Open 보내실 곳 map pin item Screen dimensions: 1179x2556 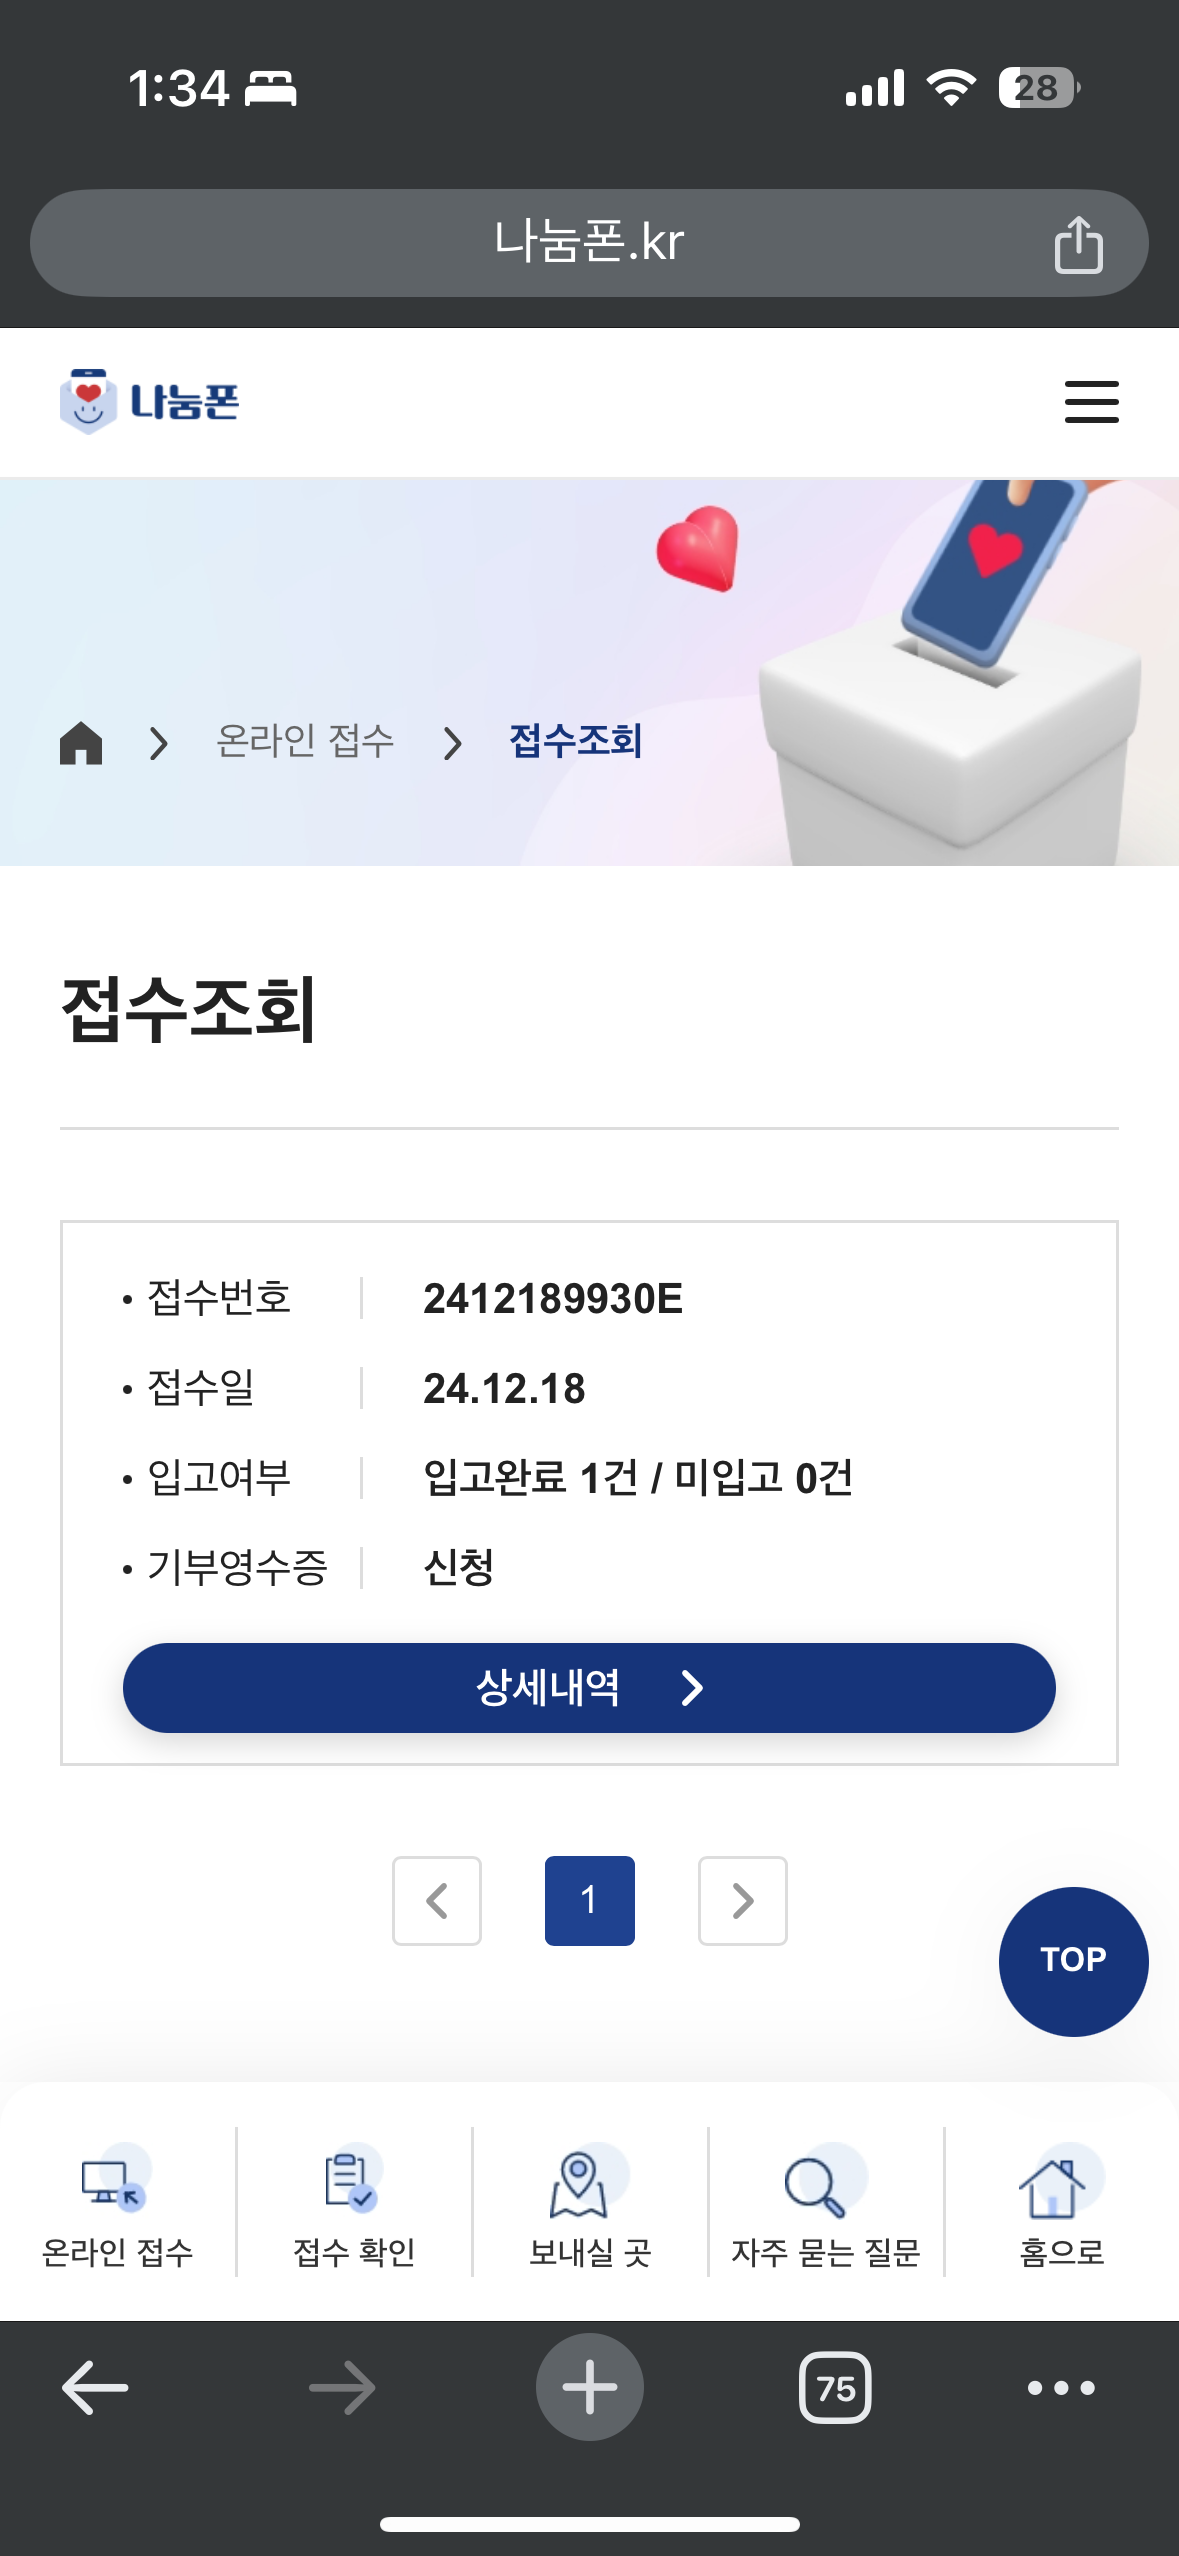[590, 2206]
